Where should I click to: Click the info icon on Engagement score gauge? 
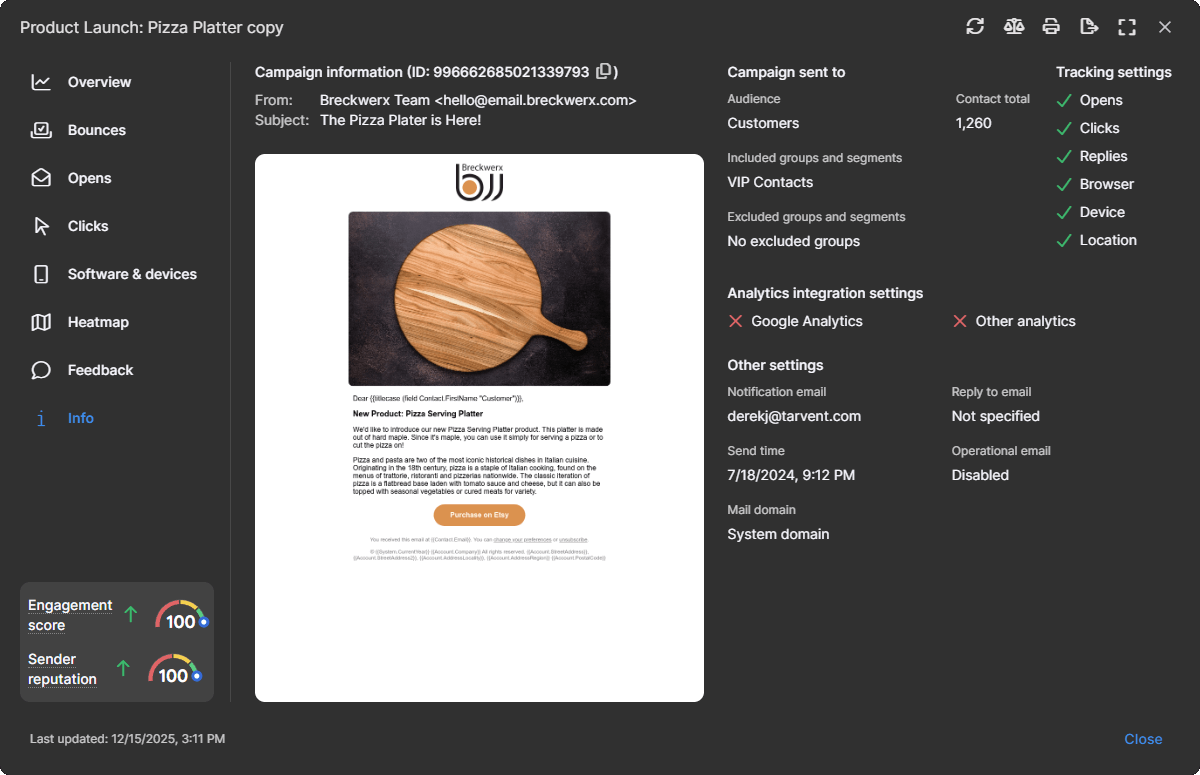204,622
